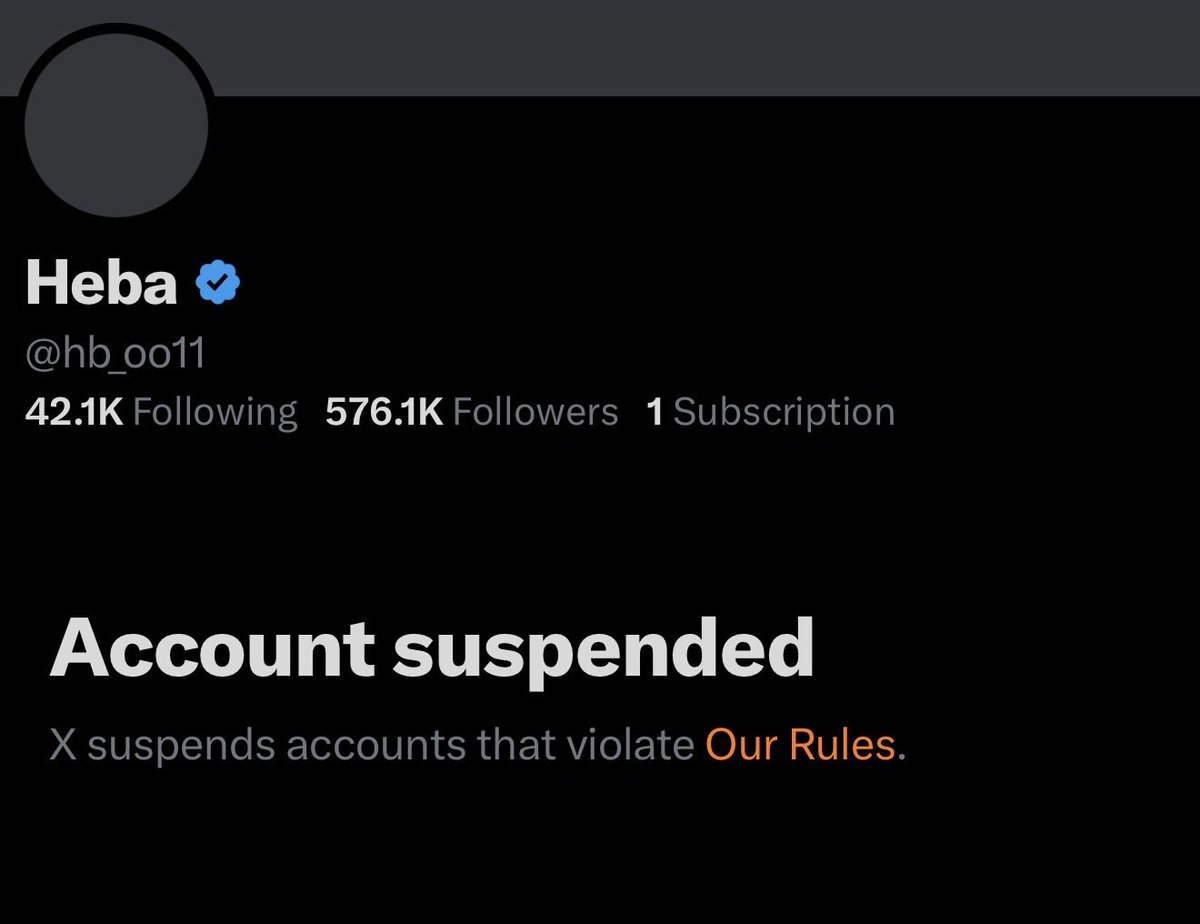The width and height of the screenshot is (1200, 924).
Task: Click the 42.1K following count number
Action: point(74,412)
